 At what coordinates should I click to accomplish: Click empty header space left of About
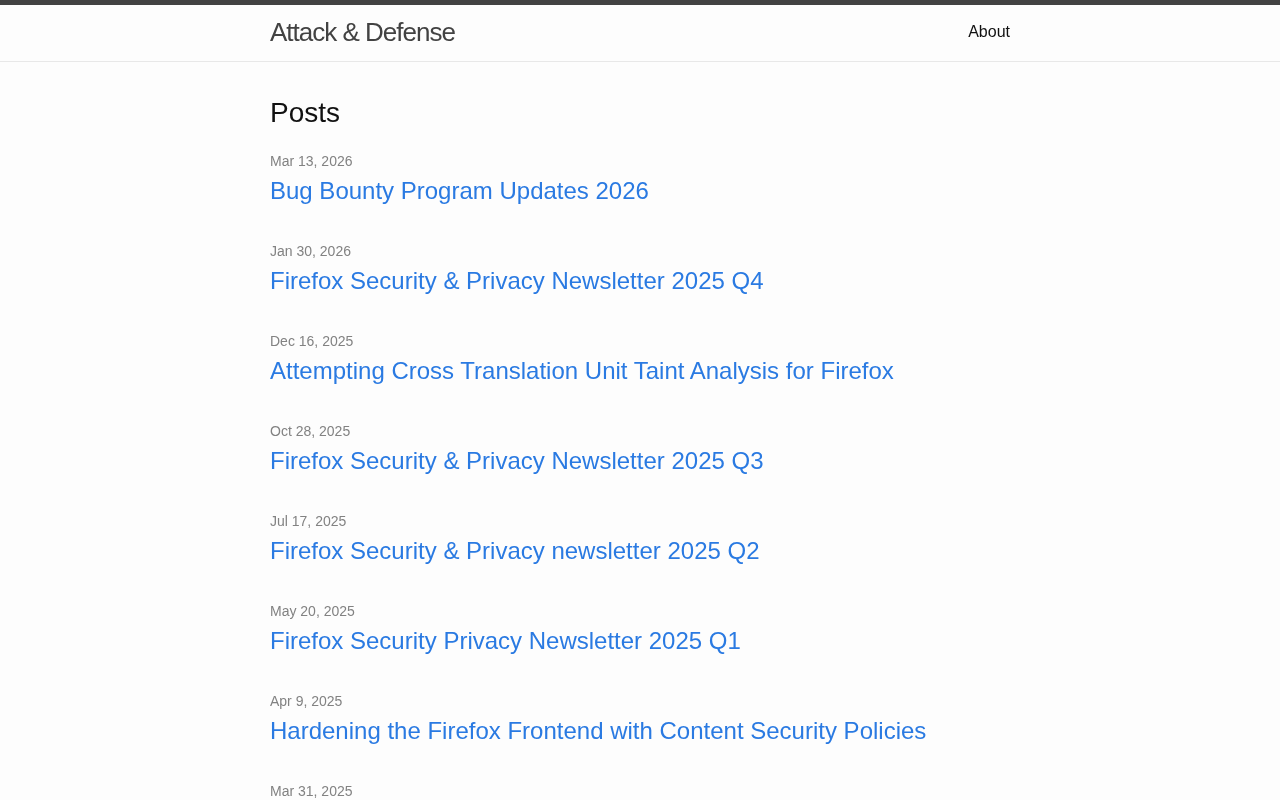(x=700, y=32)
